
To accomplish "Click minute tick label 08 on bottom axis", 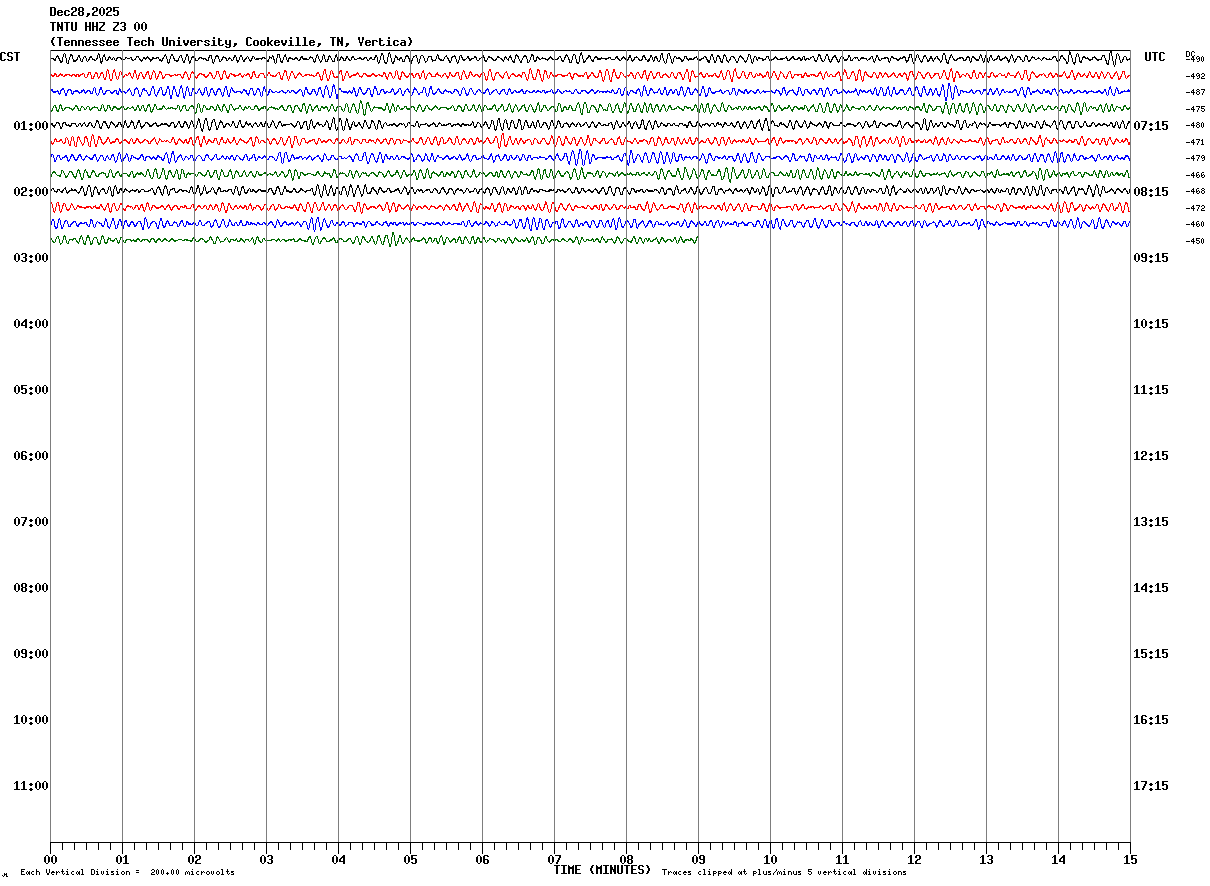I will coord(626,860).
